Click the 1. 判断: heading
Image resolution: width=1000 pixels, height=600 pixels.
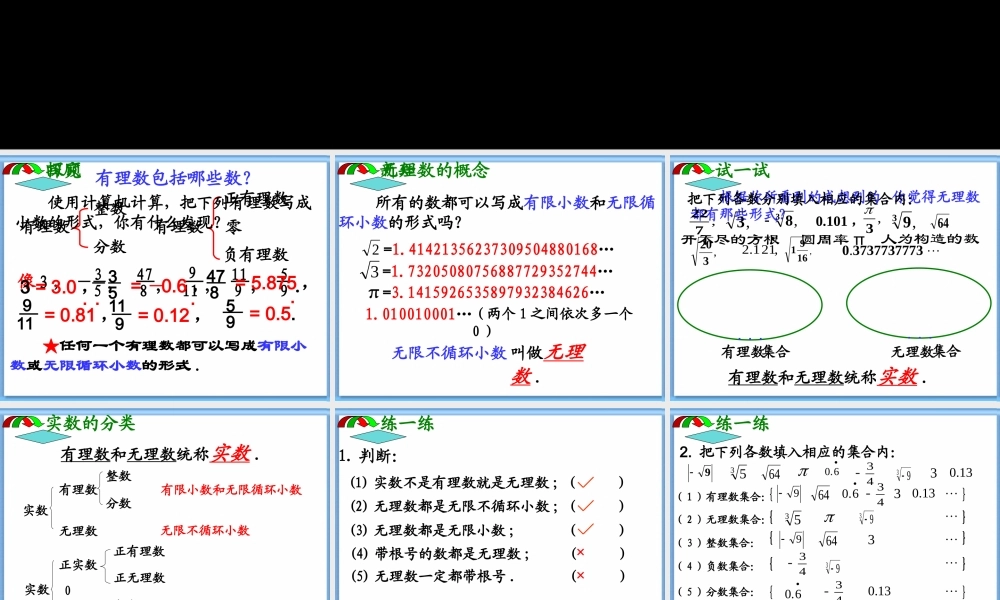tap(368, 456)
